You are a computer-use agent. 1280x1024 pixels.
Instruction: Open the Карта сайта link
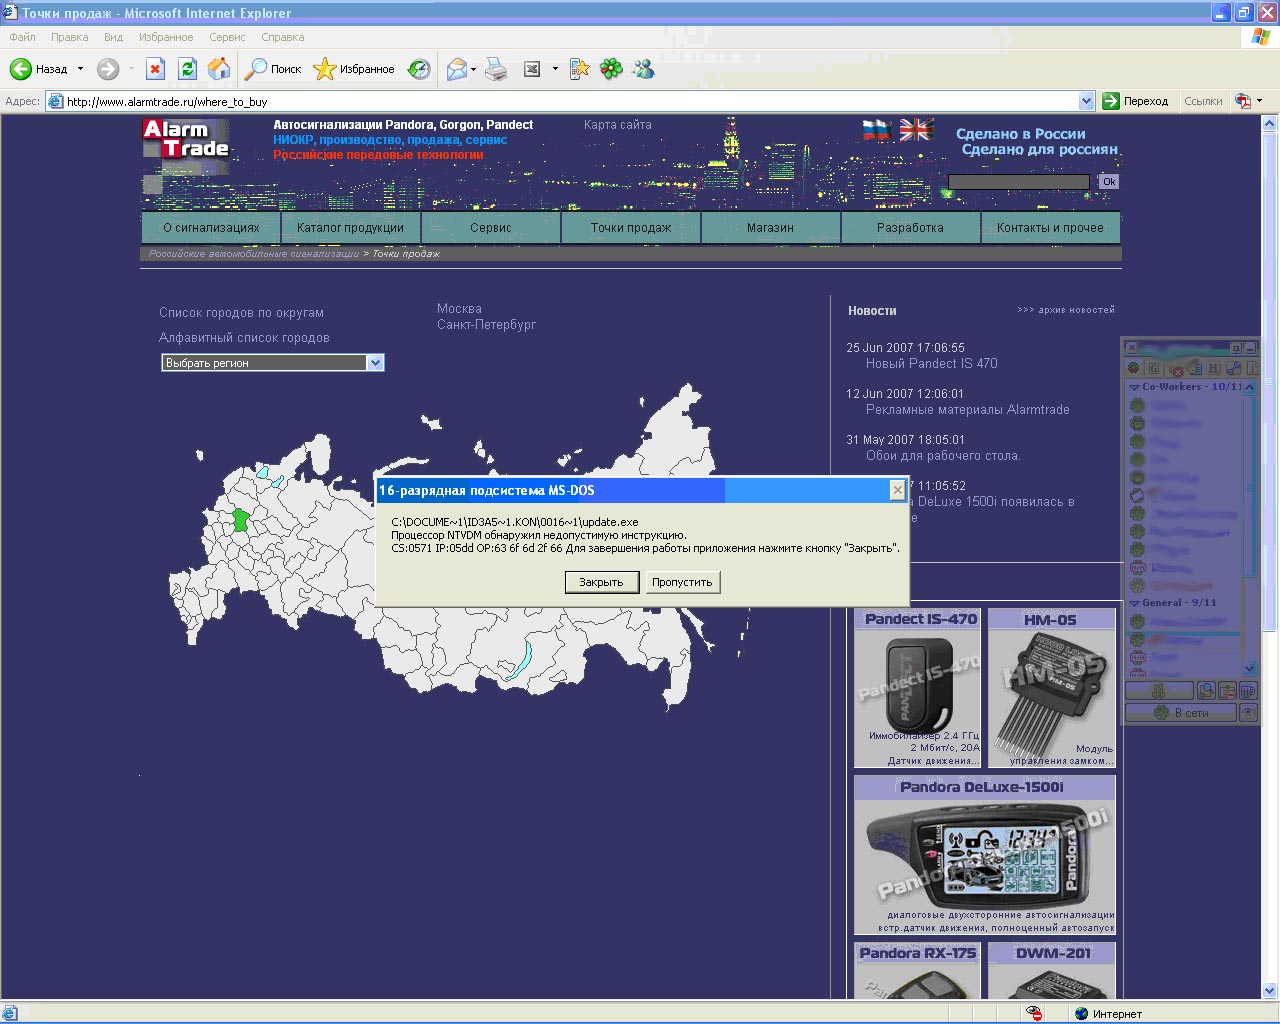pos(618,125)
